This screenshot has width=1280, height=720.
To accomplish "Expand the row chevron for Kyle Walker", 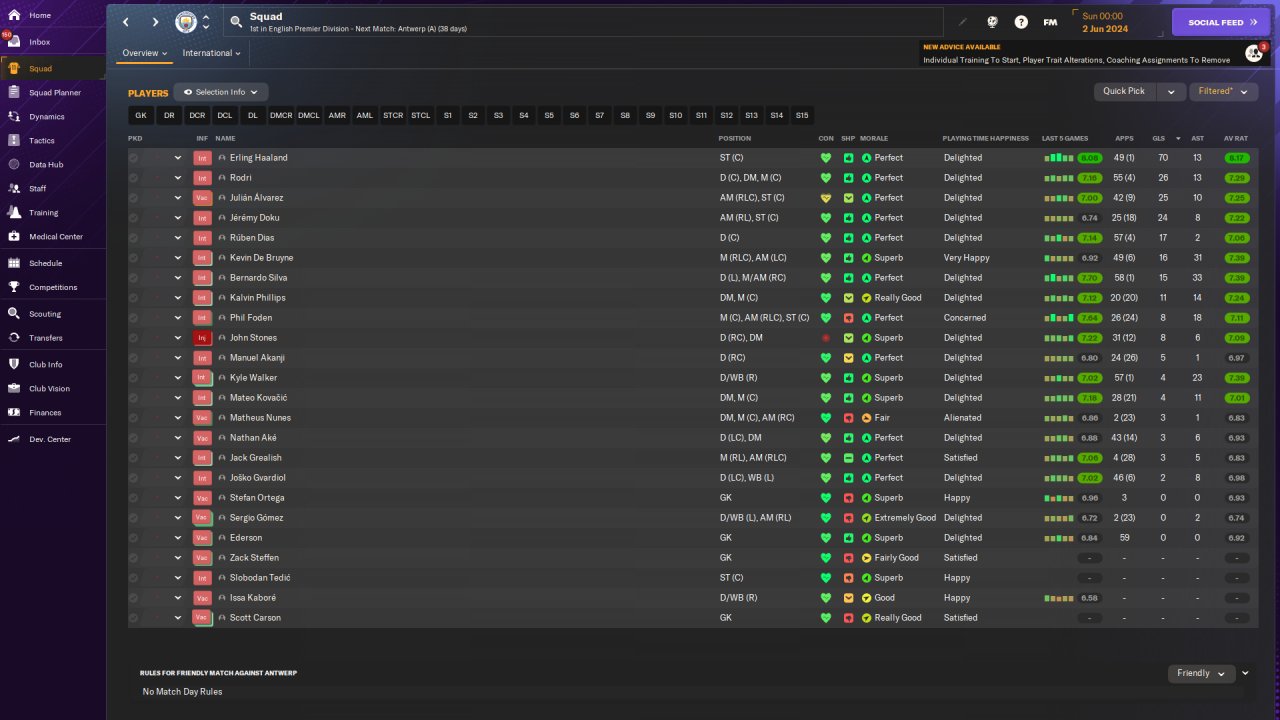I will [x=178, y=378].
